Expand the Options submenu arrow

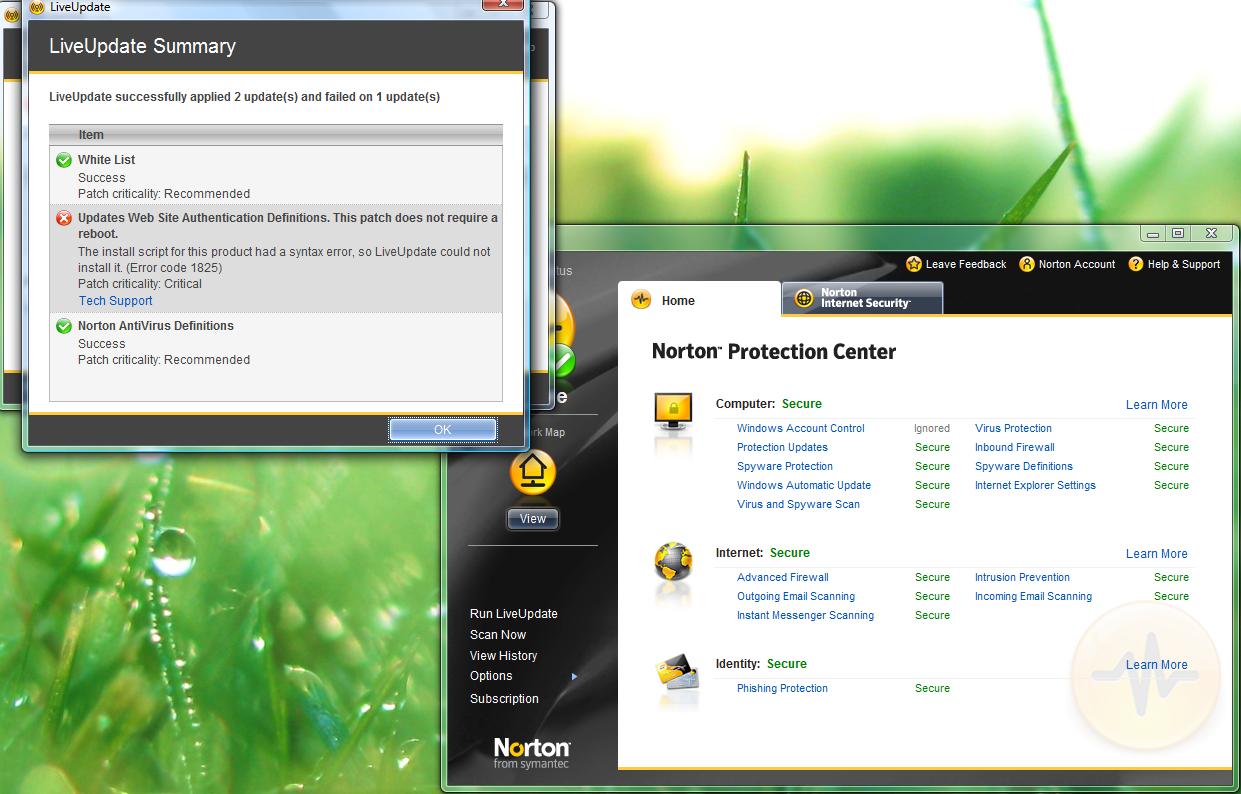574,677
